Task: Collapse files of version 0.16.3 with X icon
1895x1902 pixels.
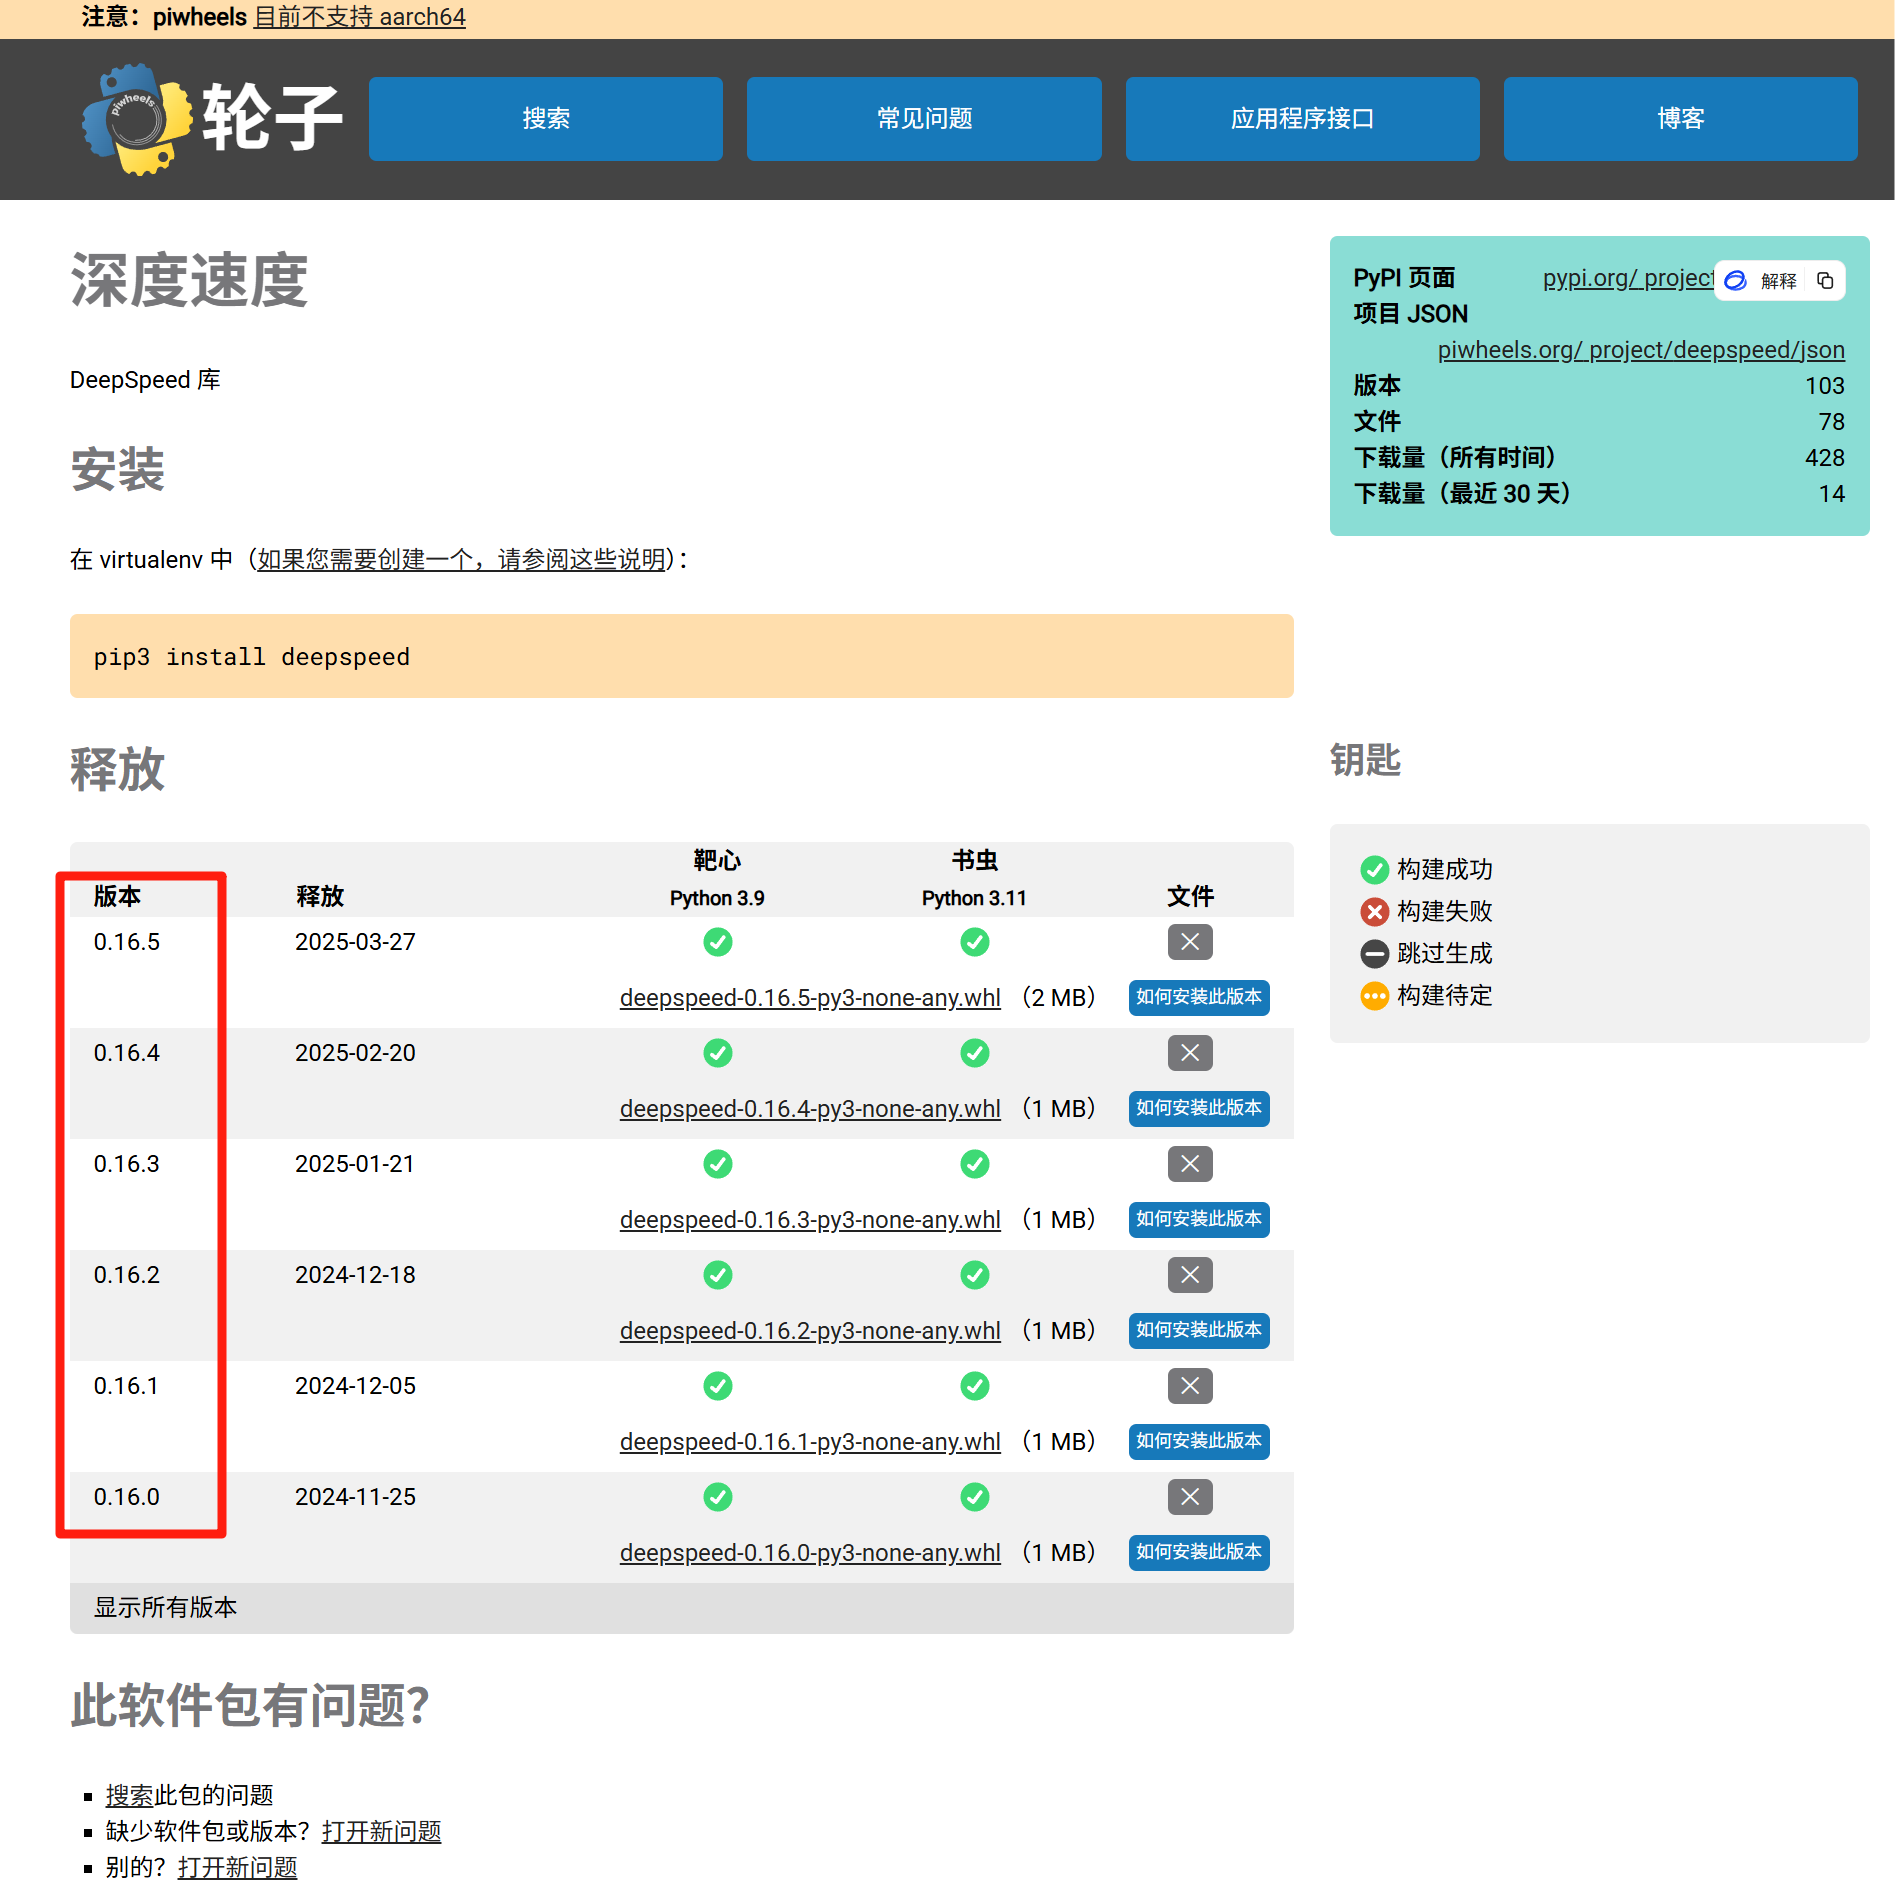Action: 1190,1164
